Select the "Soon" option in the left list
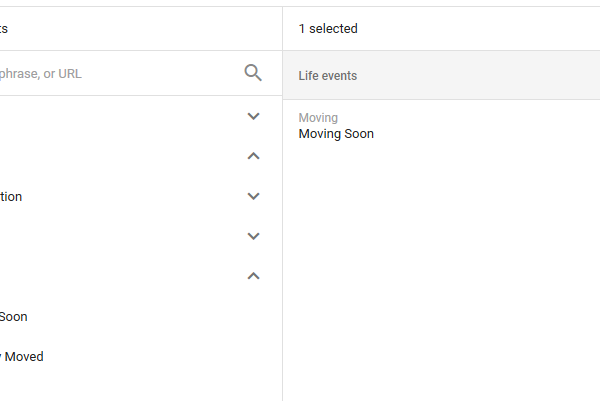This screenshot has width=600, height=401. click(14, 316)
